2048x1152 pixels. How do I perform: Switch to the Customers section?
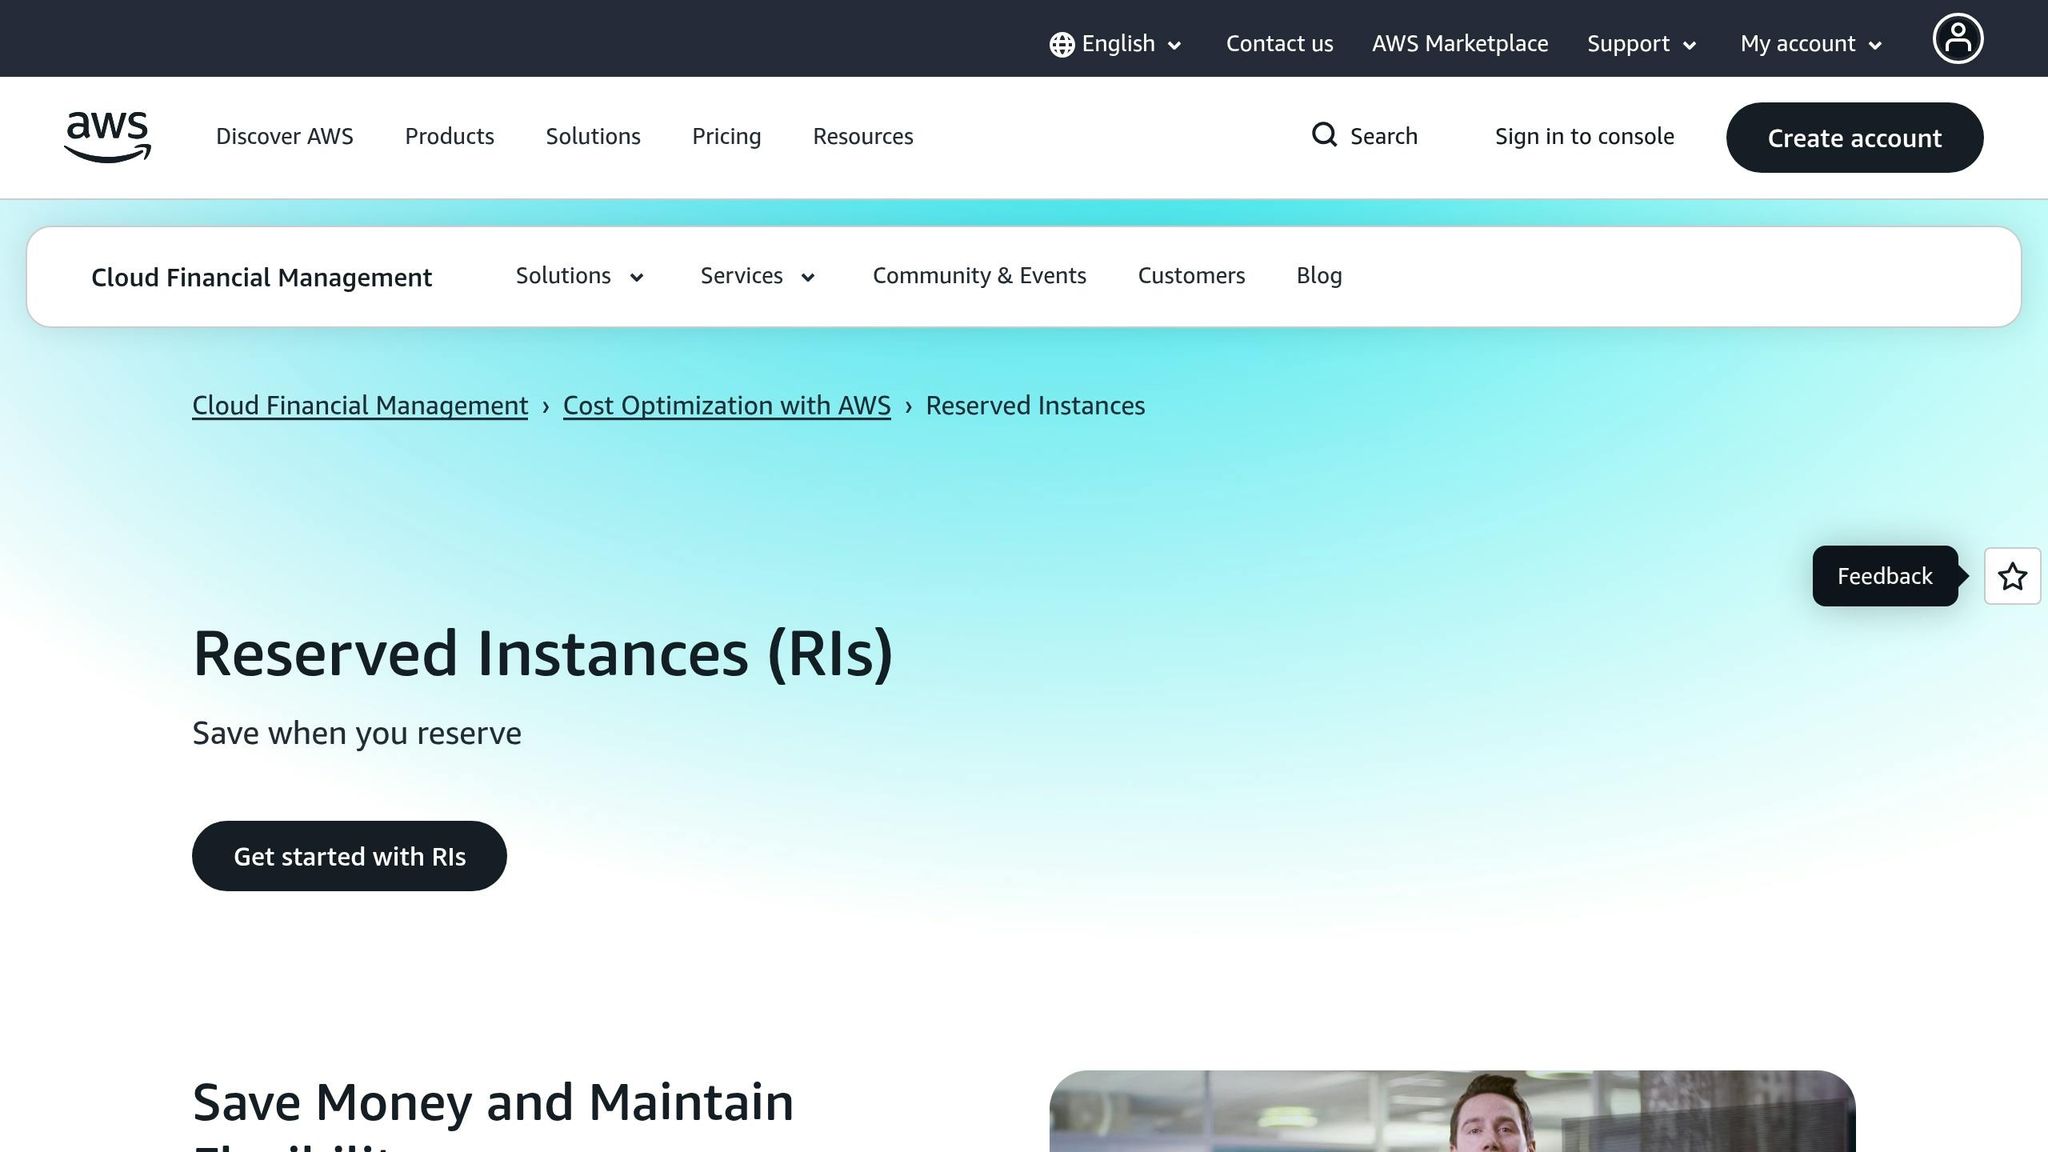click(1191, 276)
